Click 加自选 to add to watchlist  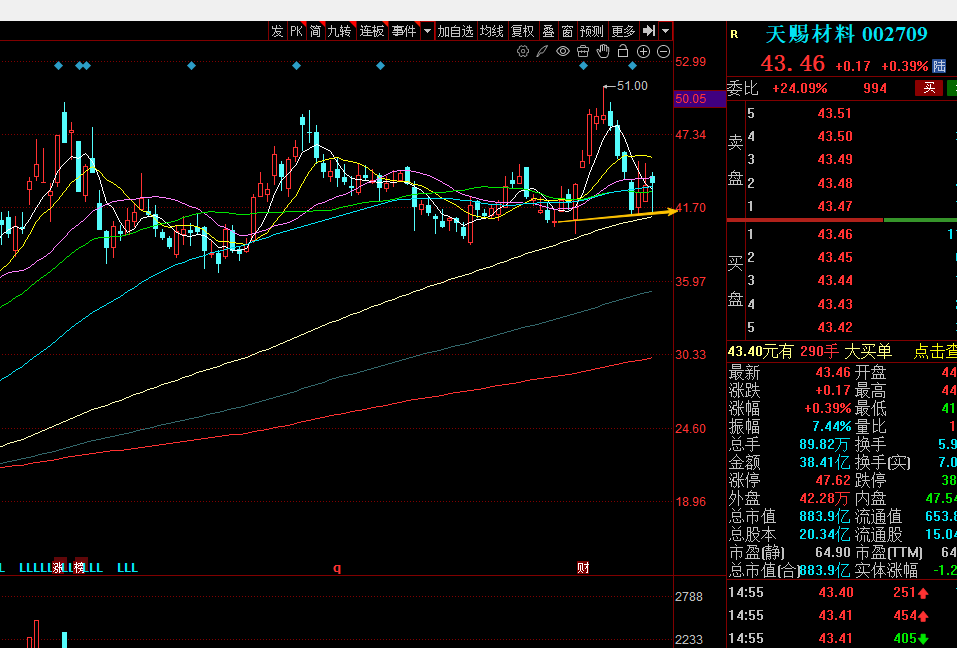point(455,31)
